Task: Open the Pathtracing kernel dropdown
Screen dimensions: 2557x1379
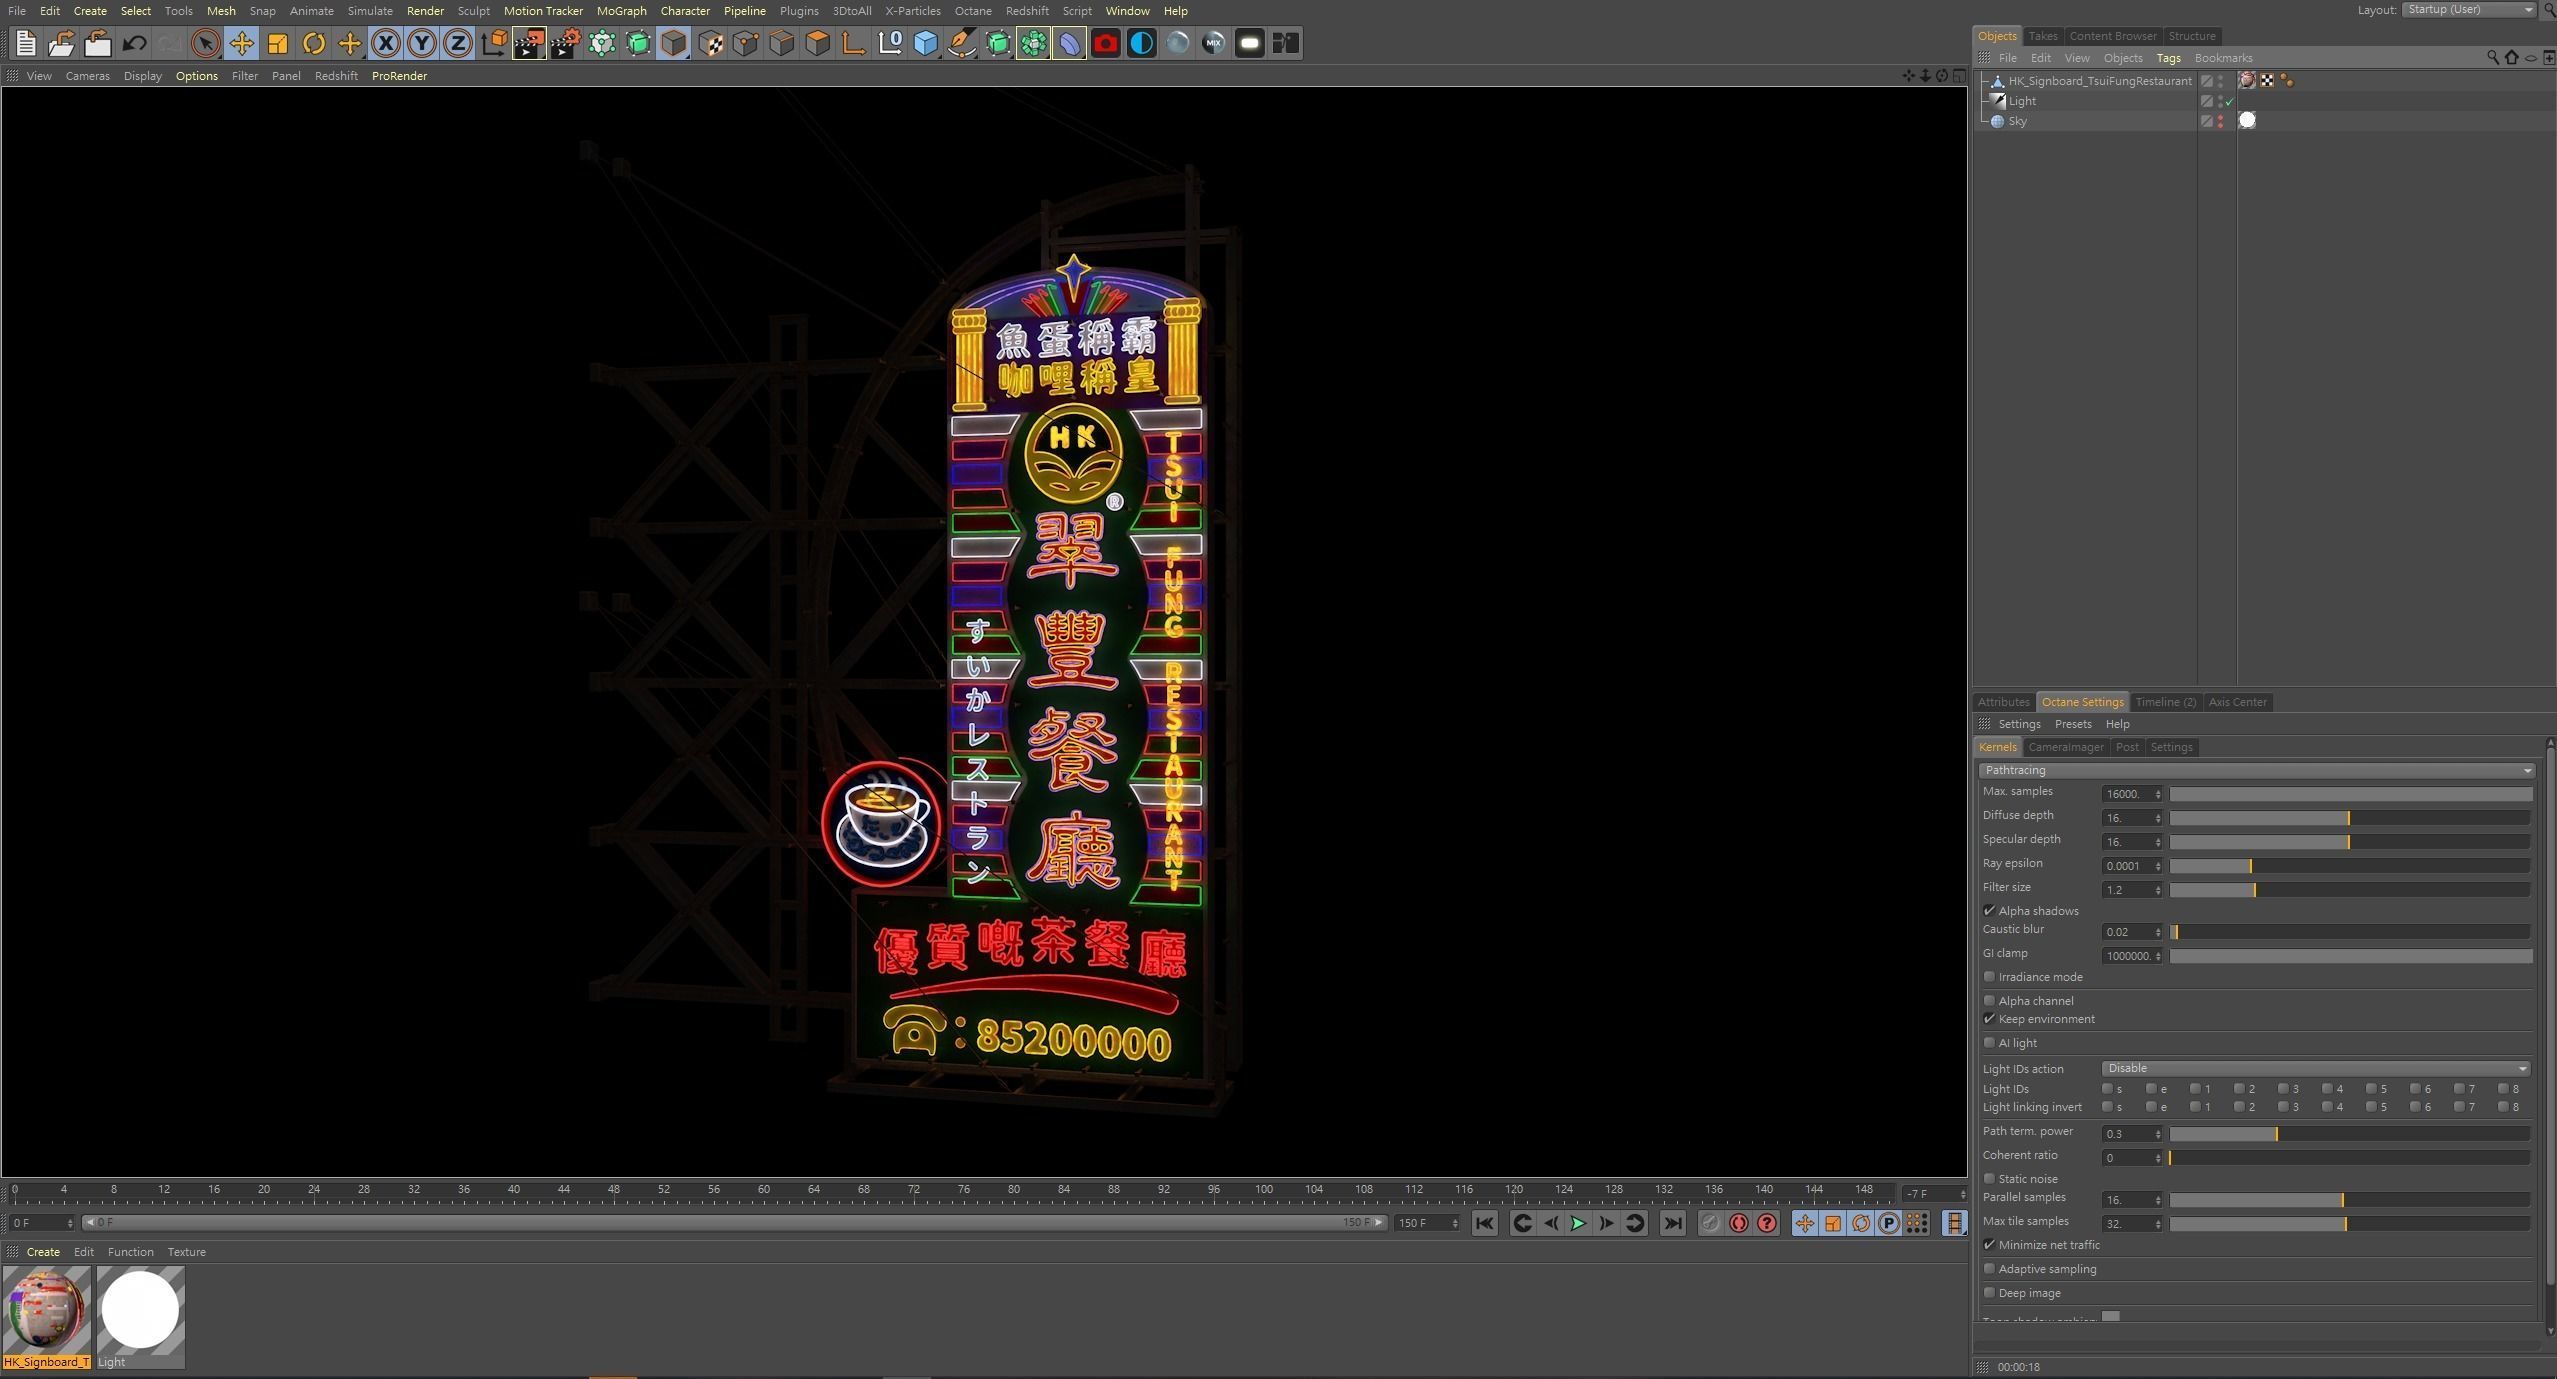Action: coord(2255,770)
